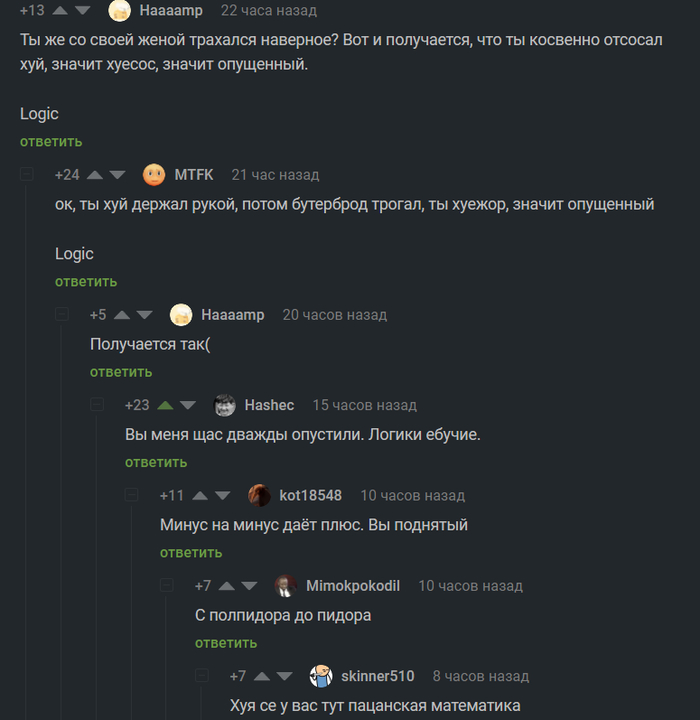Click the green upvote arrow on Hashec's comment
Viewport: 700px width, 720px height.
[165, 405]
